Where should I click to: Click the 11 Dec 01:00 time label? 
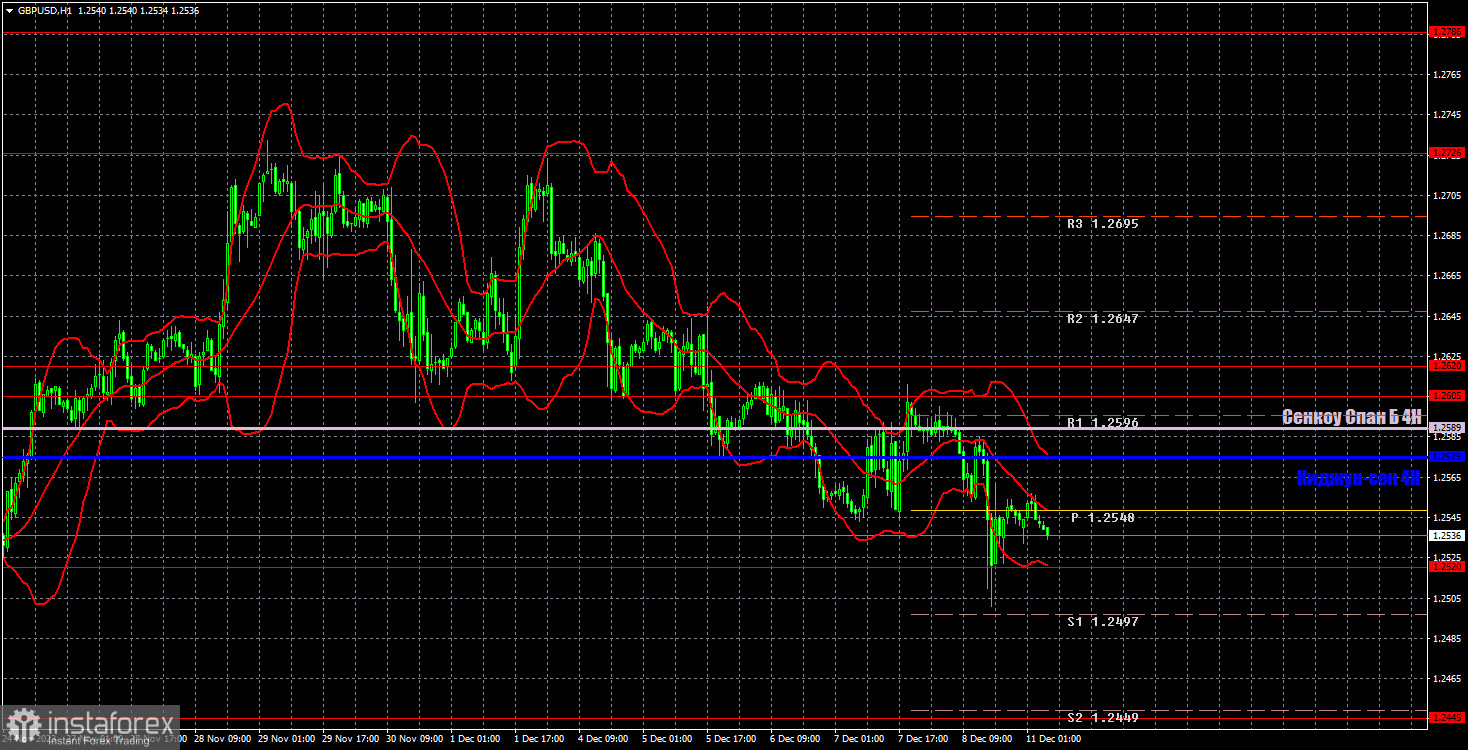pos(1052,740)
